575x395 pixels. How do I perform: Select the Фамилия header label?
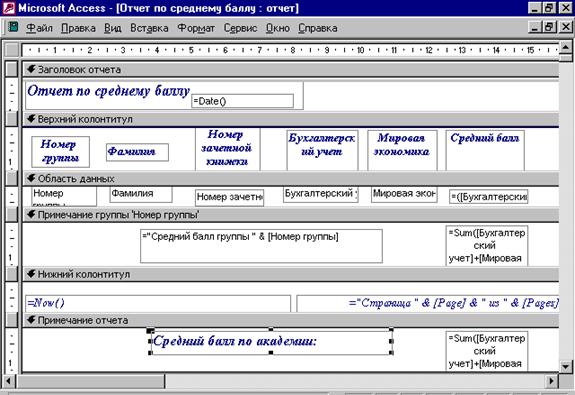137,152
